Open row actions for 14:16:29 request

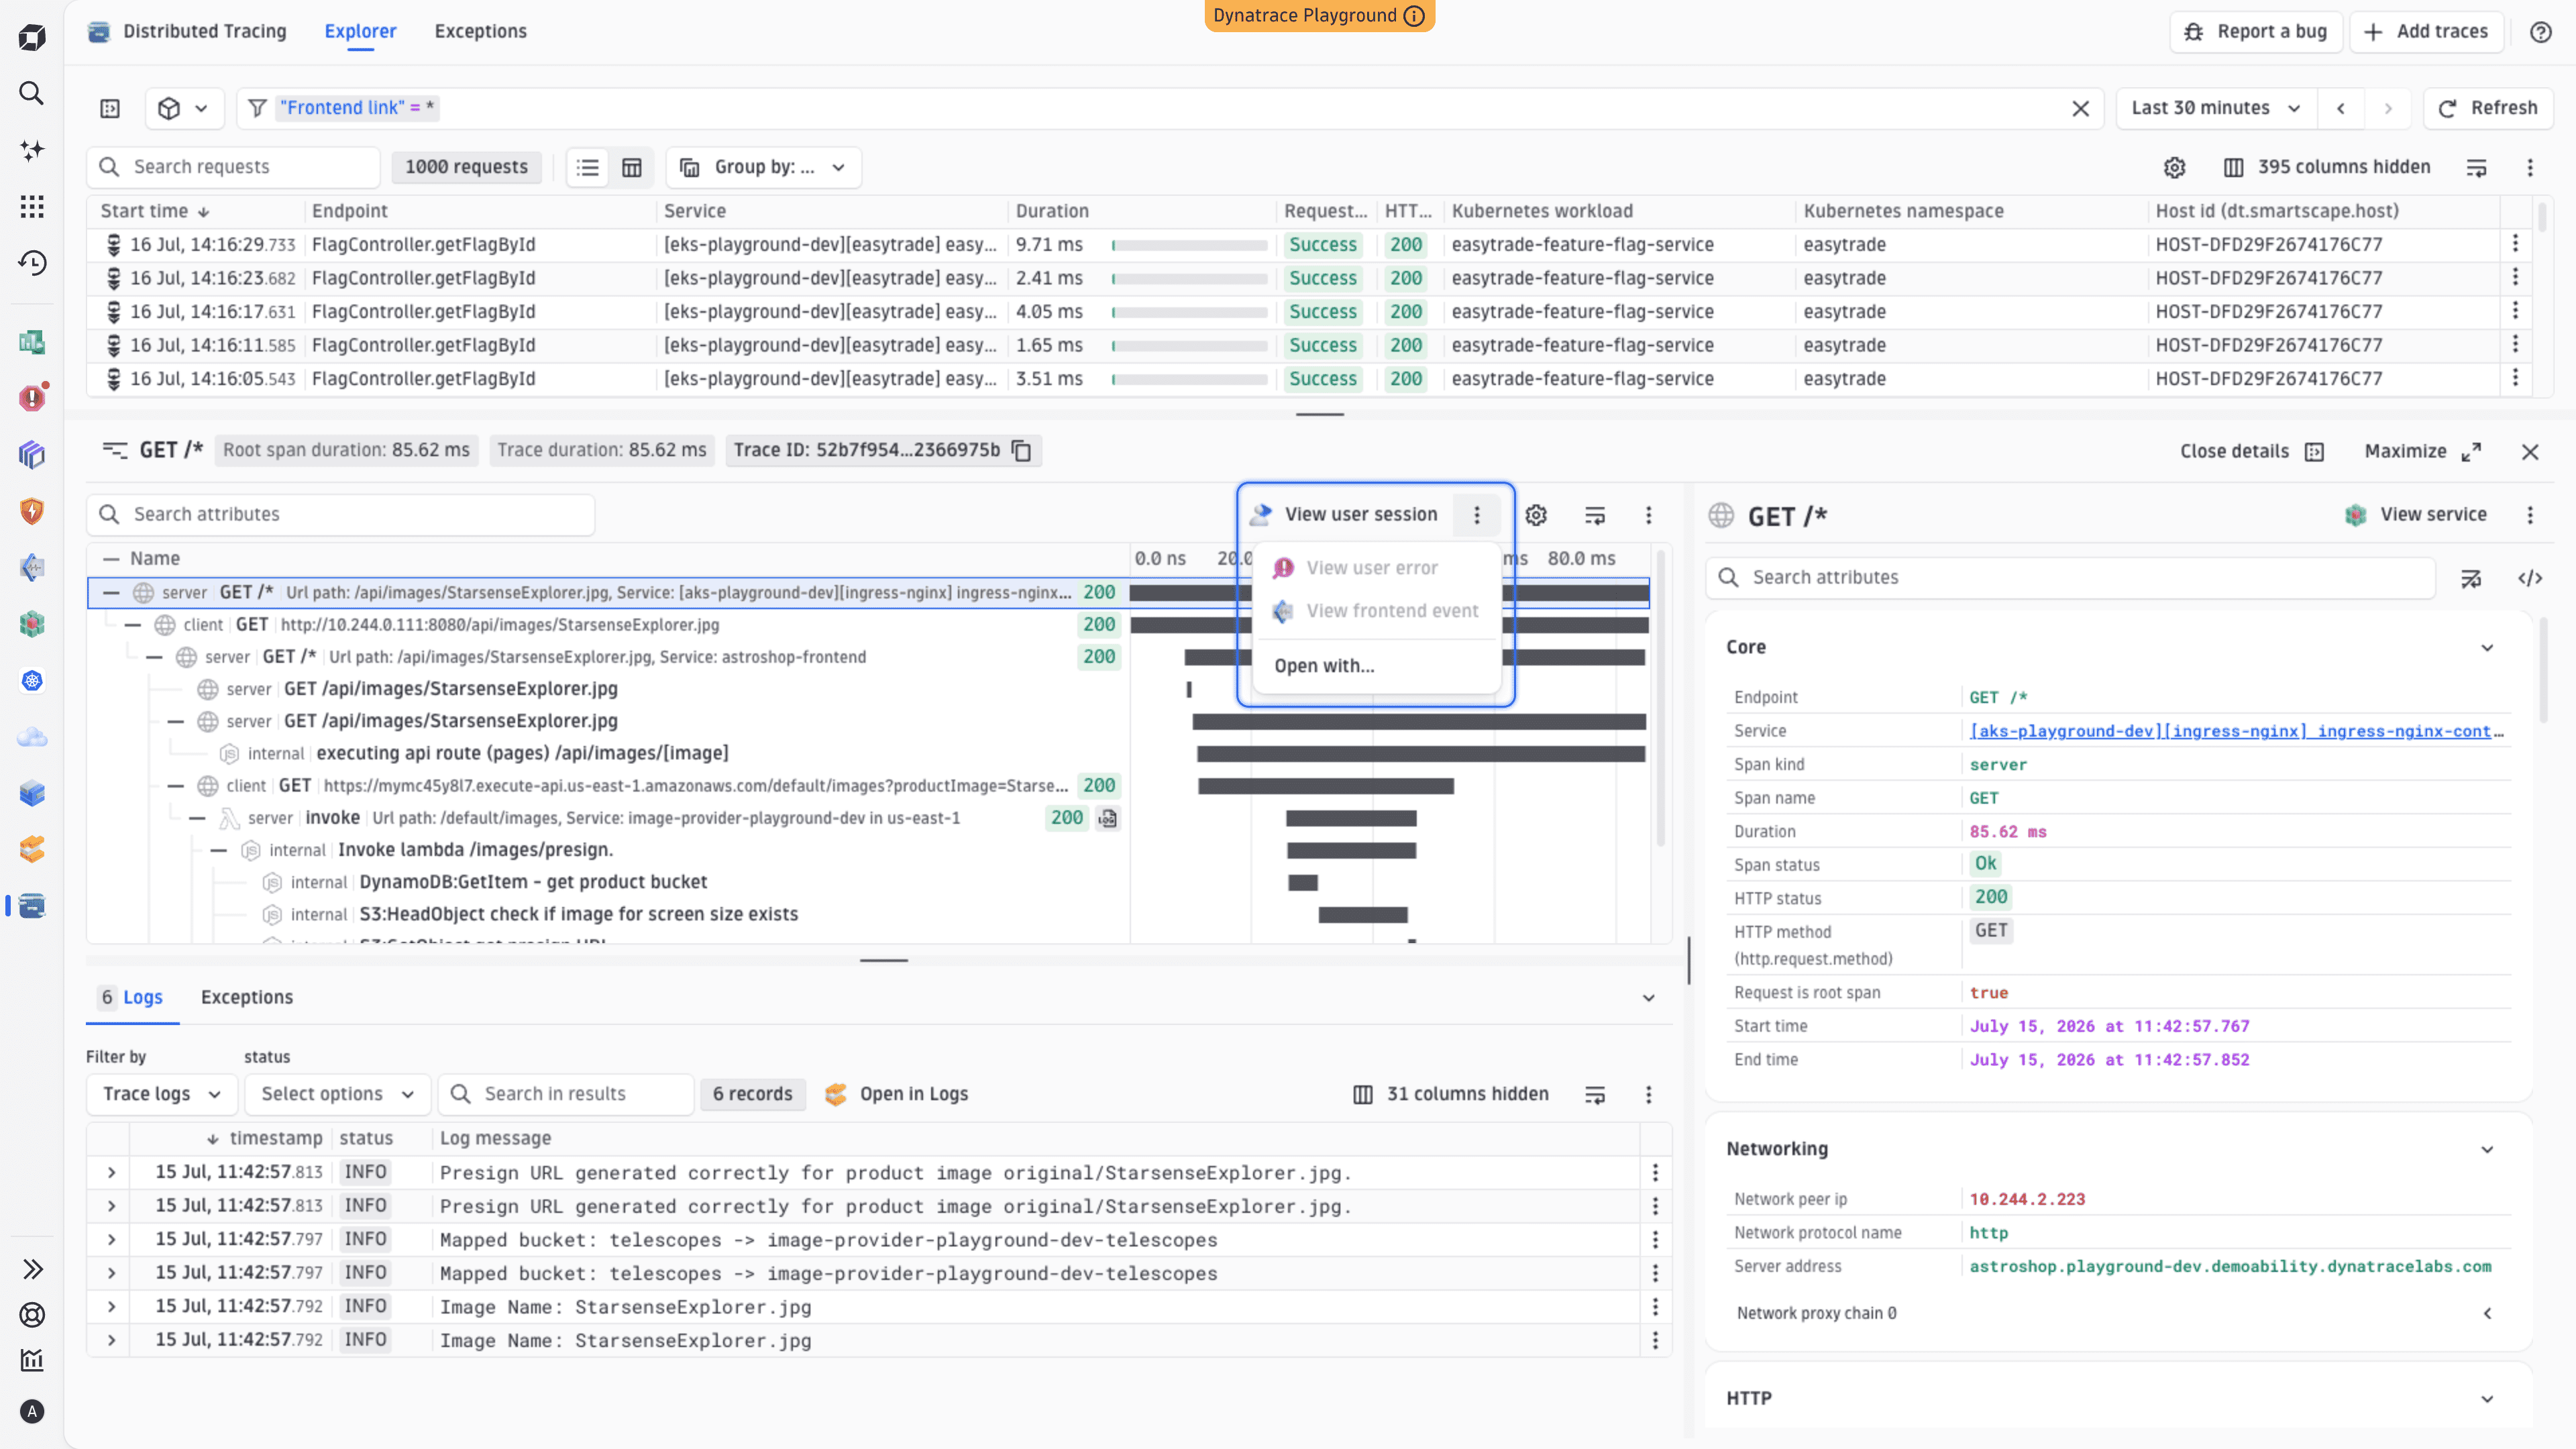click(2515, 244)
